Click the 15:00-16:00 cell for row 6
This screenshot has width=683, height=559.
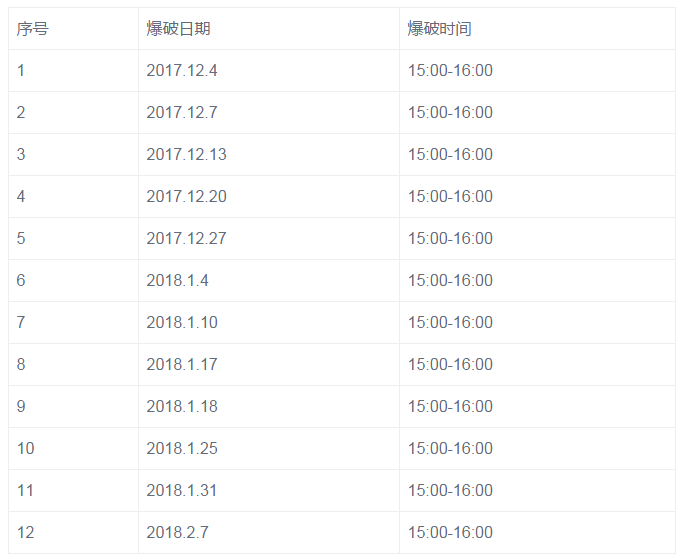[537, 281]
